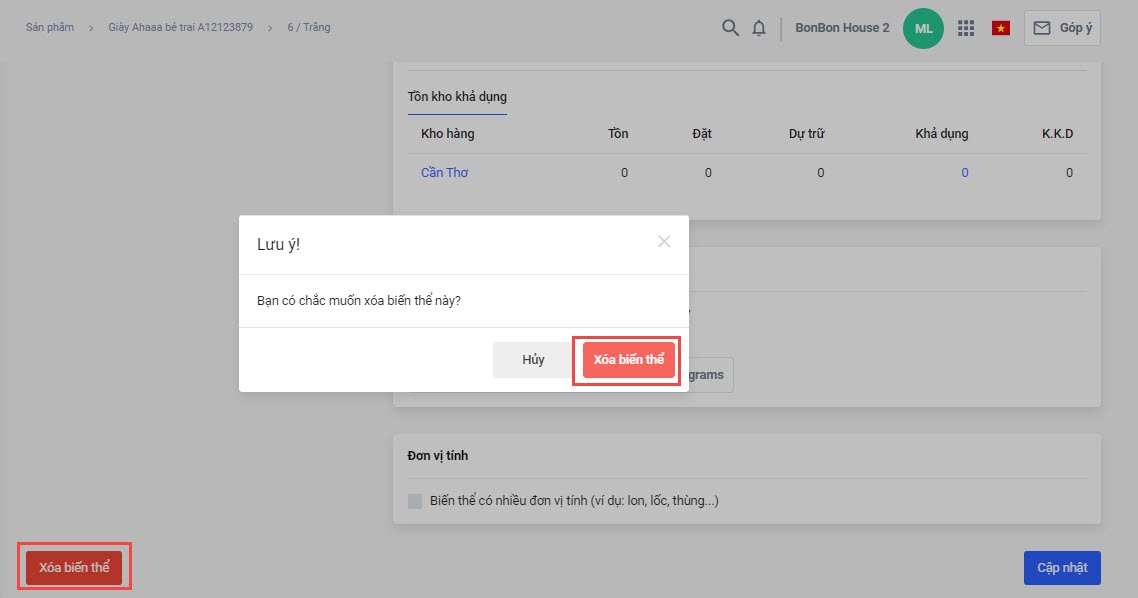The height and width of the screenshot is (598, 1138).
Task: Click the blue Khả dụng value 0
Action: point(965,173)
